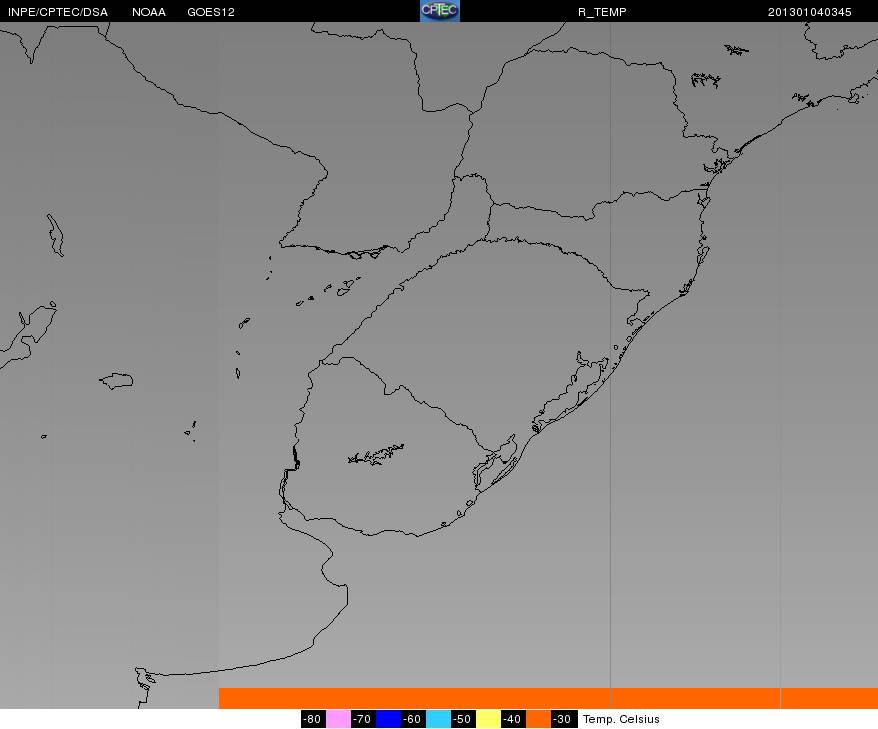Click the -60 legend value
This screenshot has width=878, height=729.
click(413, 719)
